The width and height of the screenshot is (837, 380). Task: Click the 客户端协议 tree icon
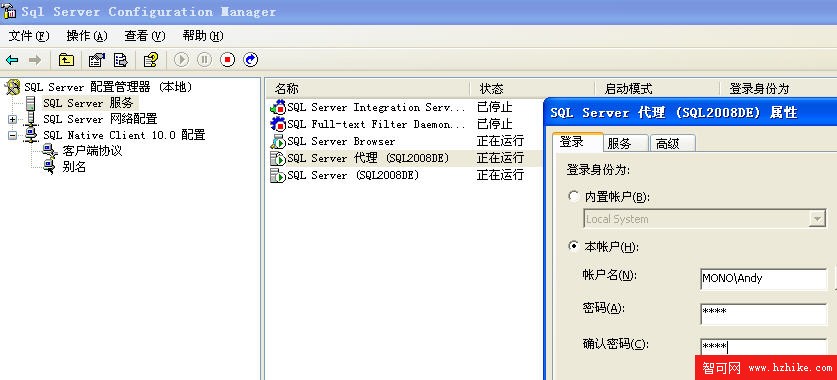[50, 151]
